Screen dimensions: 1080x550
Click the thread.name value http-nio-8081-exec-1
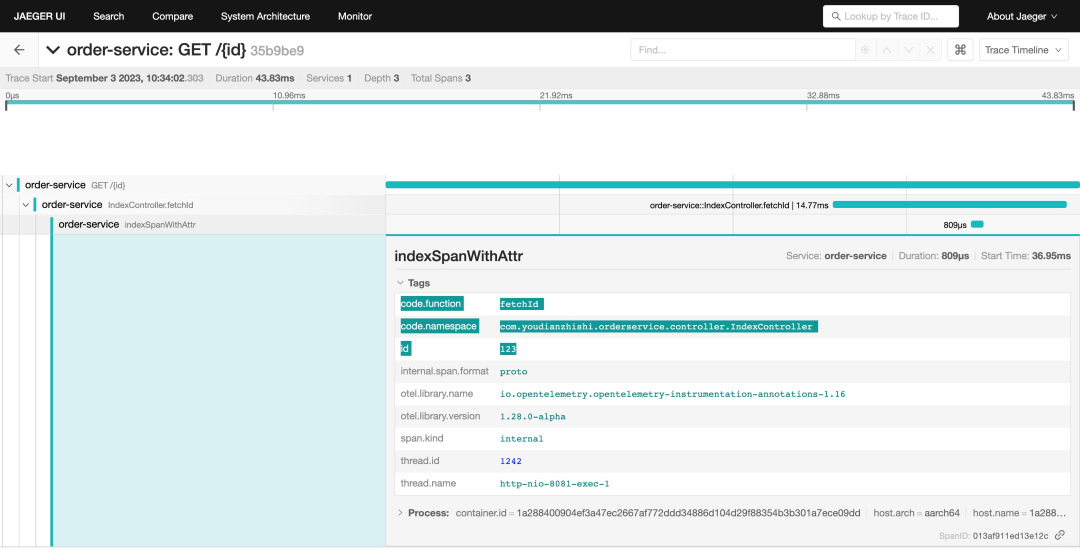pos(554,484)
